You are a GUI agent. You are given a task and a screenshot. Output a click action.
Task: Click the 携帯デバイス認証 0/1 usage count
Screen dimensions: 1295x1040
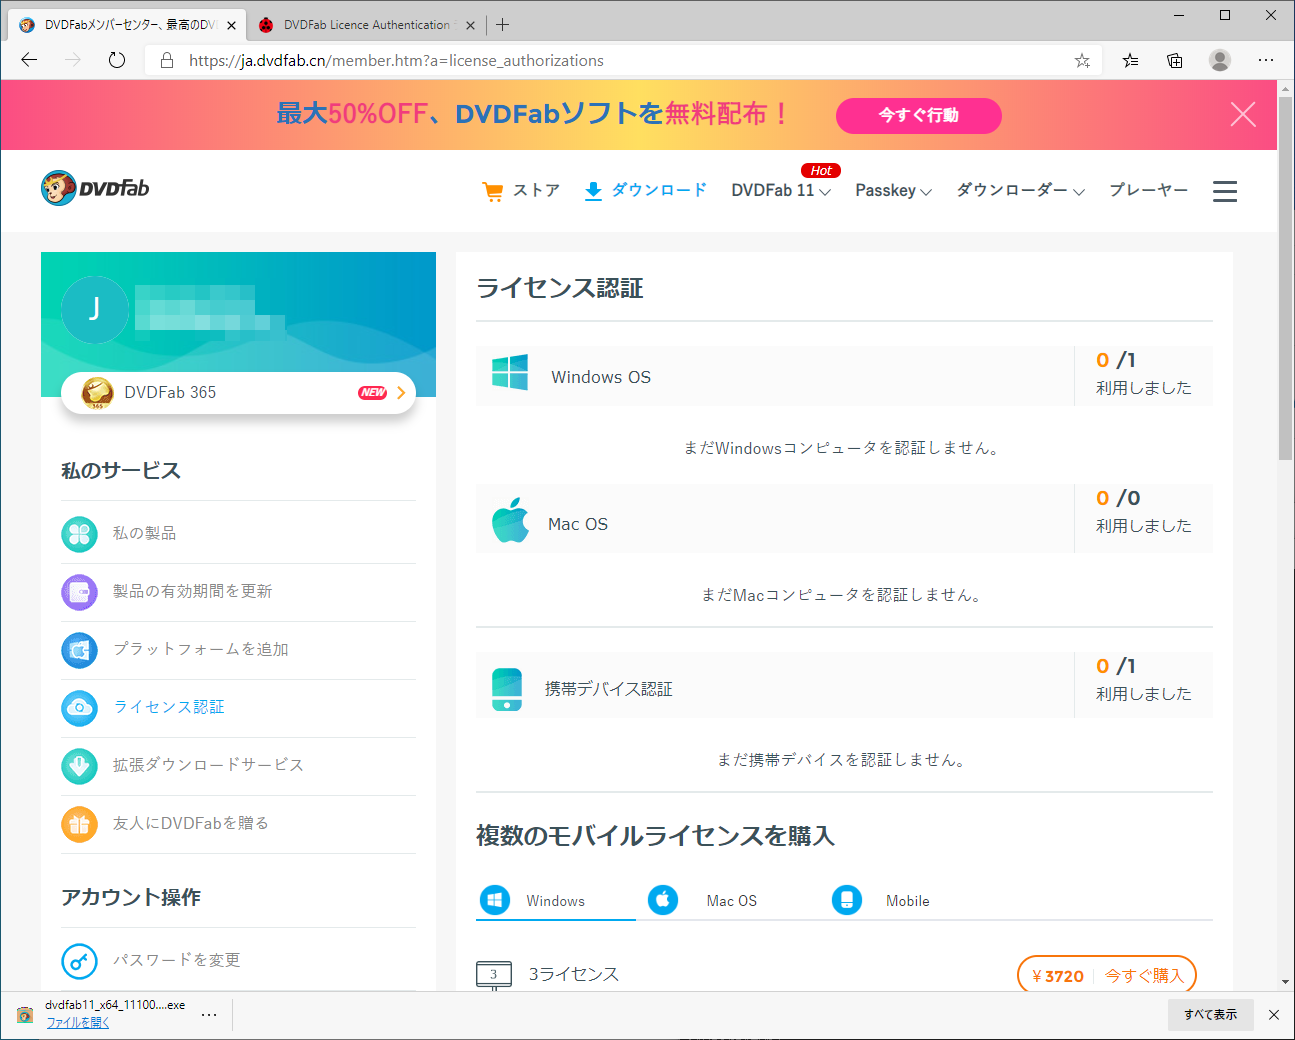1116,667
